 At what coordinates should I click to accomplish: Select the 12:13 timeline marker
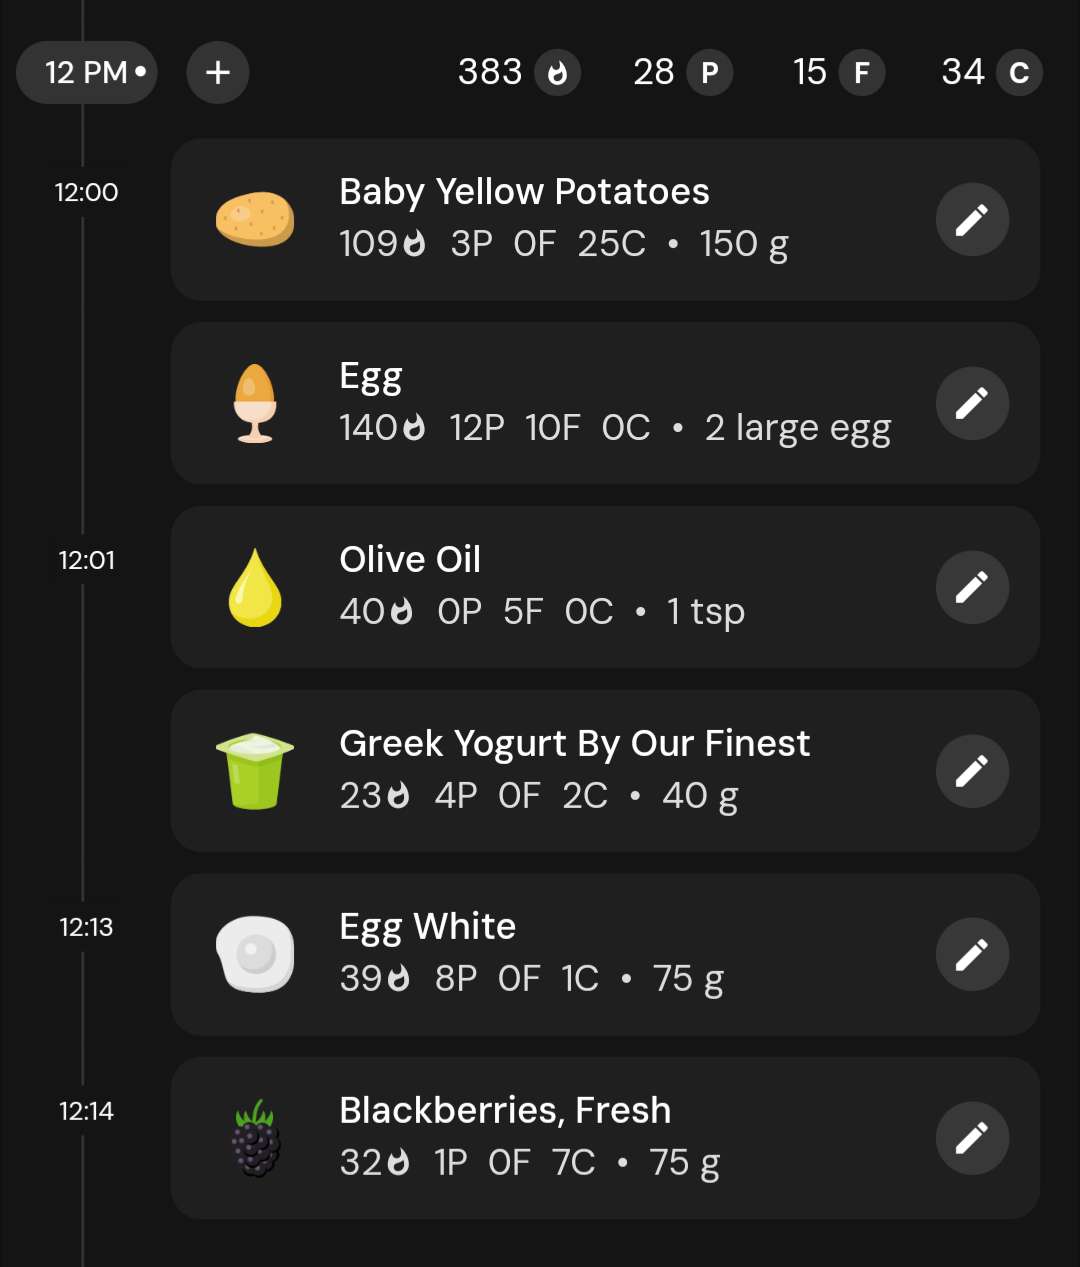pyautogui.click(x=87, y=927)
